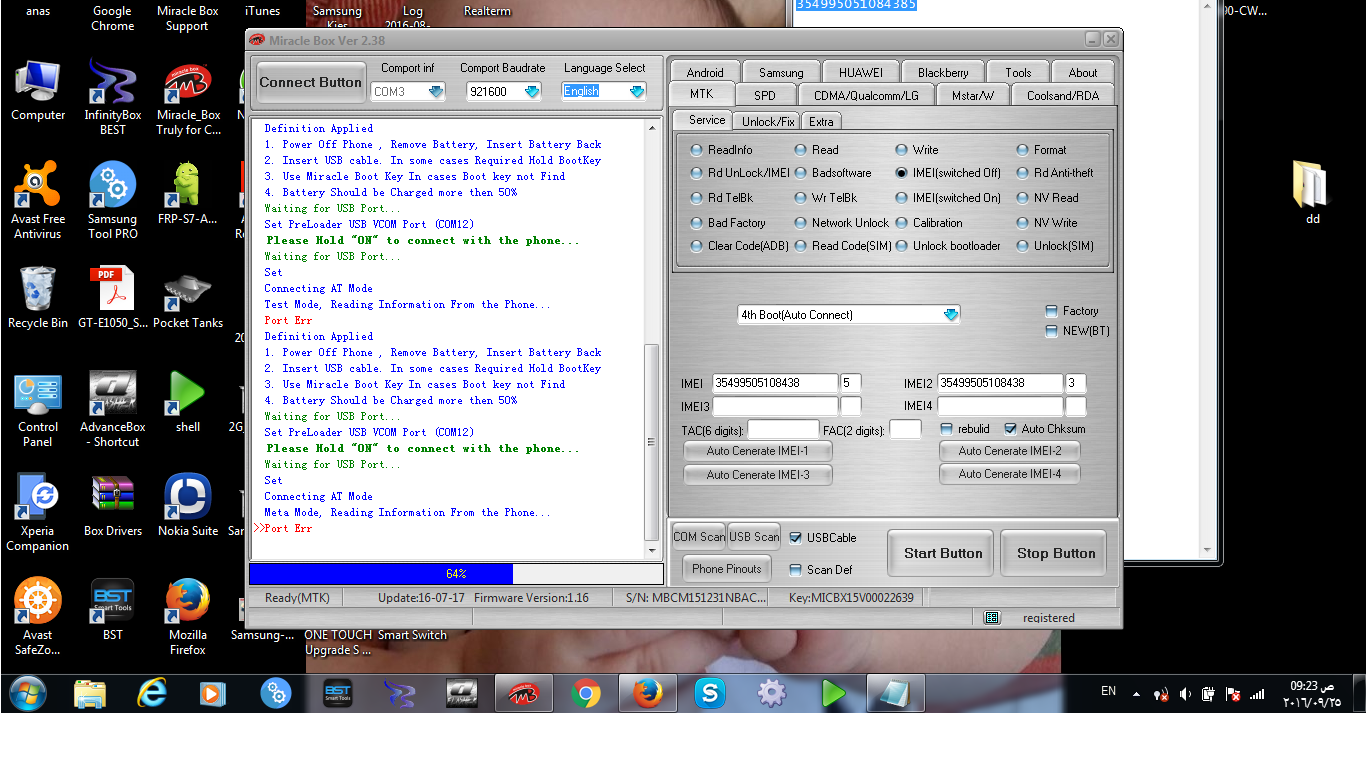Launch Nokia Suite desktop icon
Screen dimensions: 1366x768
pyautogui.click(x=188, y=506)
